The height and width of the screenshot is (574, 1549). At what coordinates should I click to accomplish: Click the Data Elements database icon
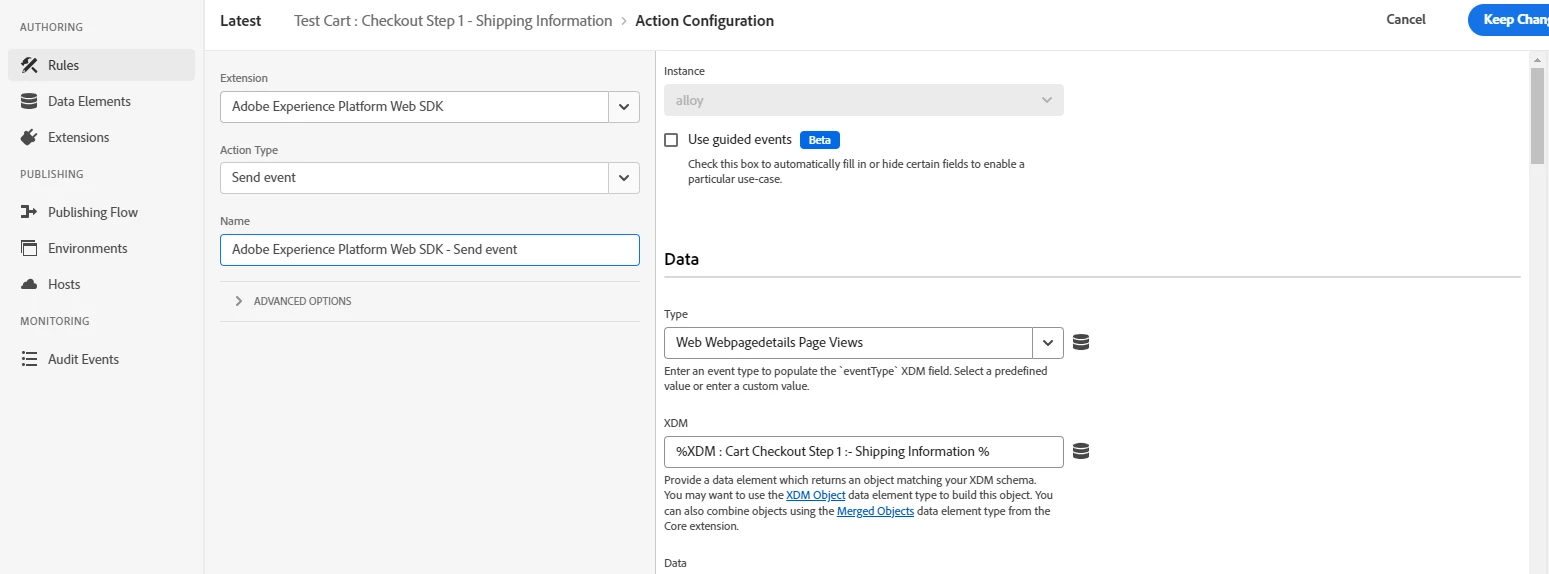(x=29, y=101)
